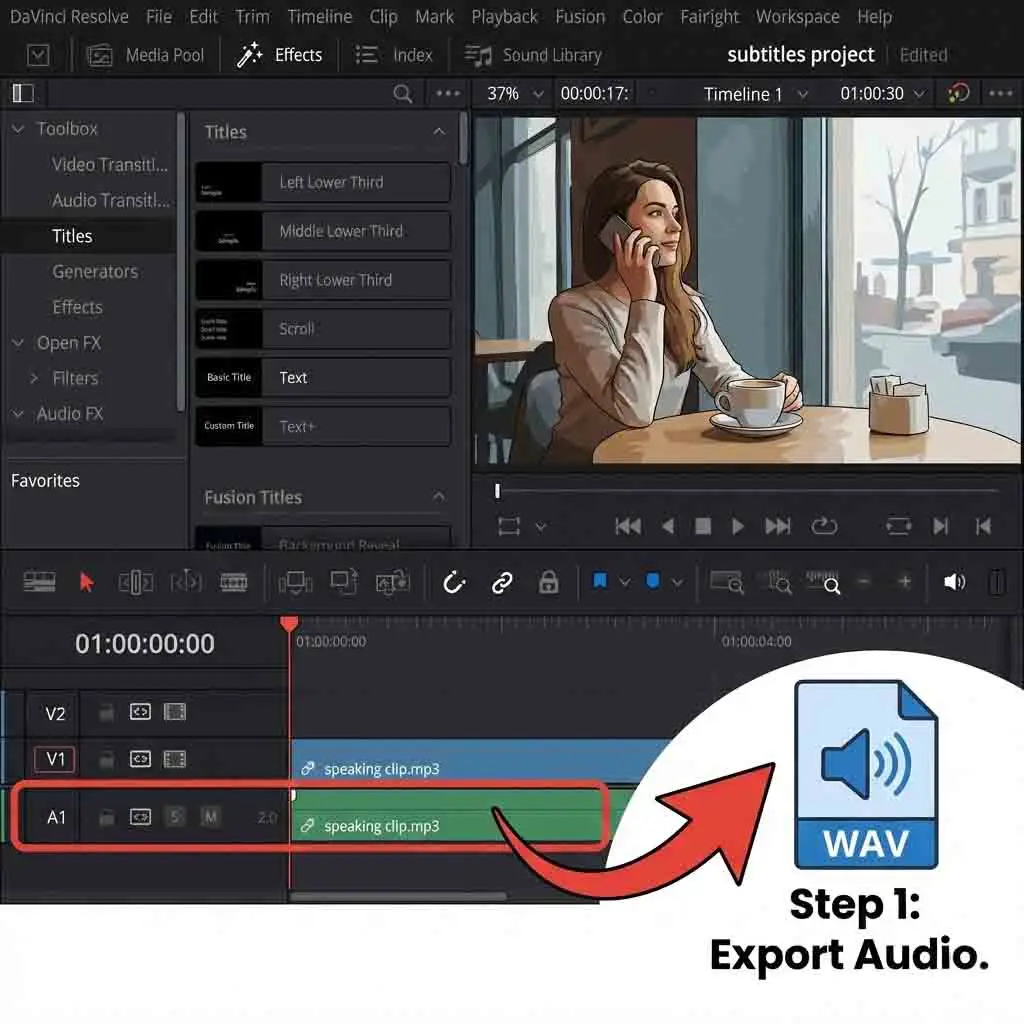Viewport: 1024px width, 1024px height.
Task: Toggle the magnet Snapping icon
Action: [x=455, y=582]
